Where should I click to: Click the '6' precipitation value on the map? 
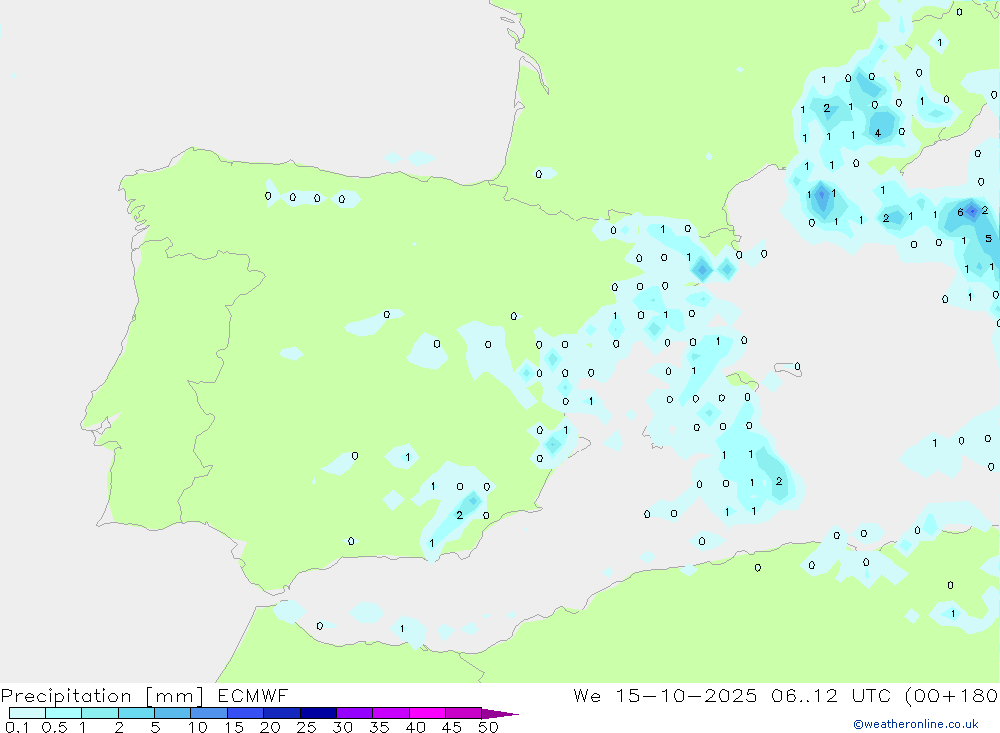coord(960,212)
